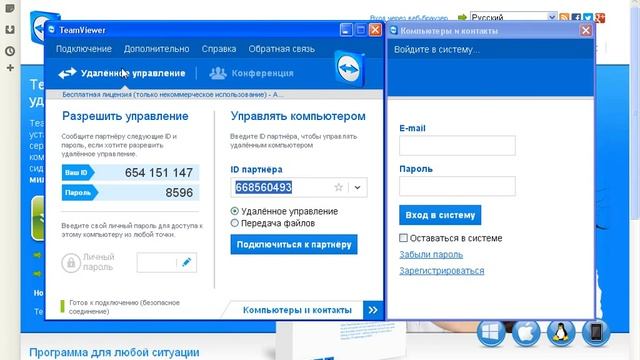Click the Забыли пароль link

tap(431, 254)
